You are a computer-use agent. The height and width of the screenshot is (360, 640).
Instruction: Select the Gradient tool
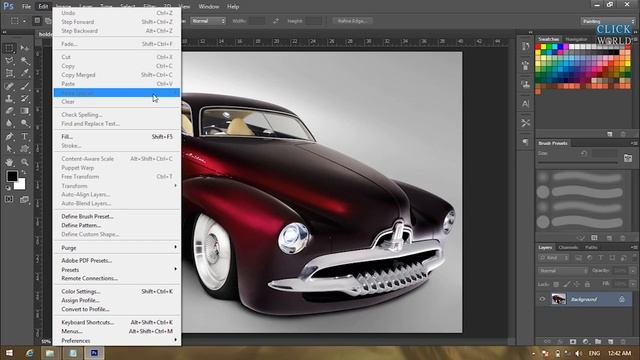[x=25, y=111]
